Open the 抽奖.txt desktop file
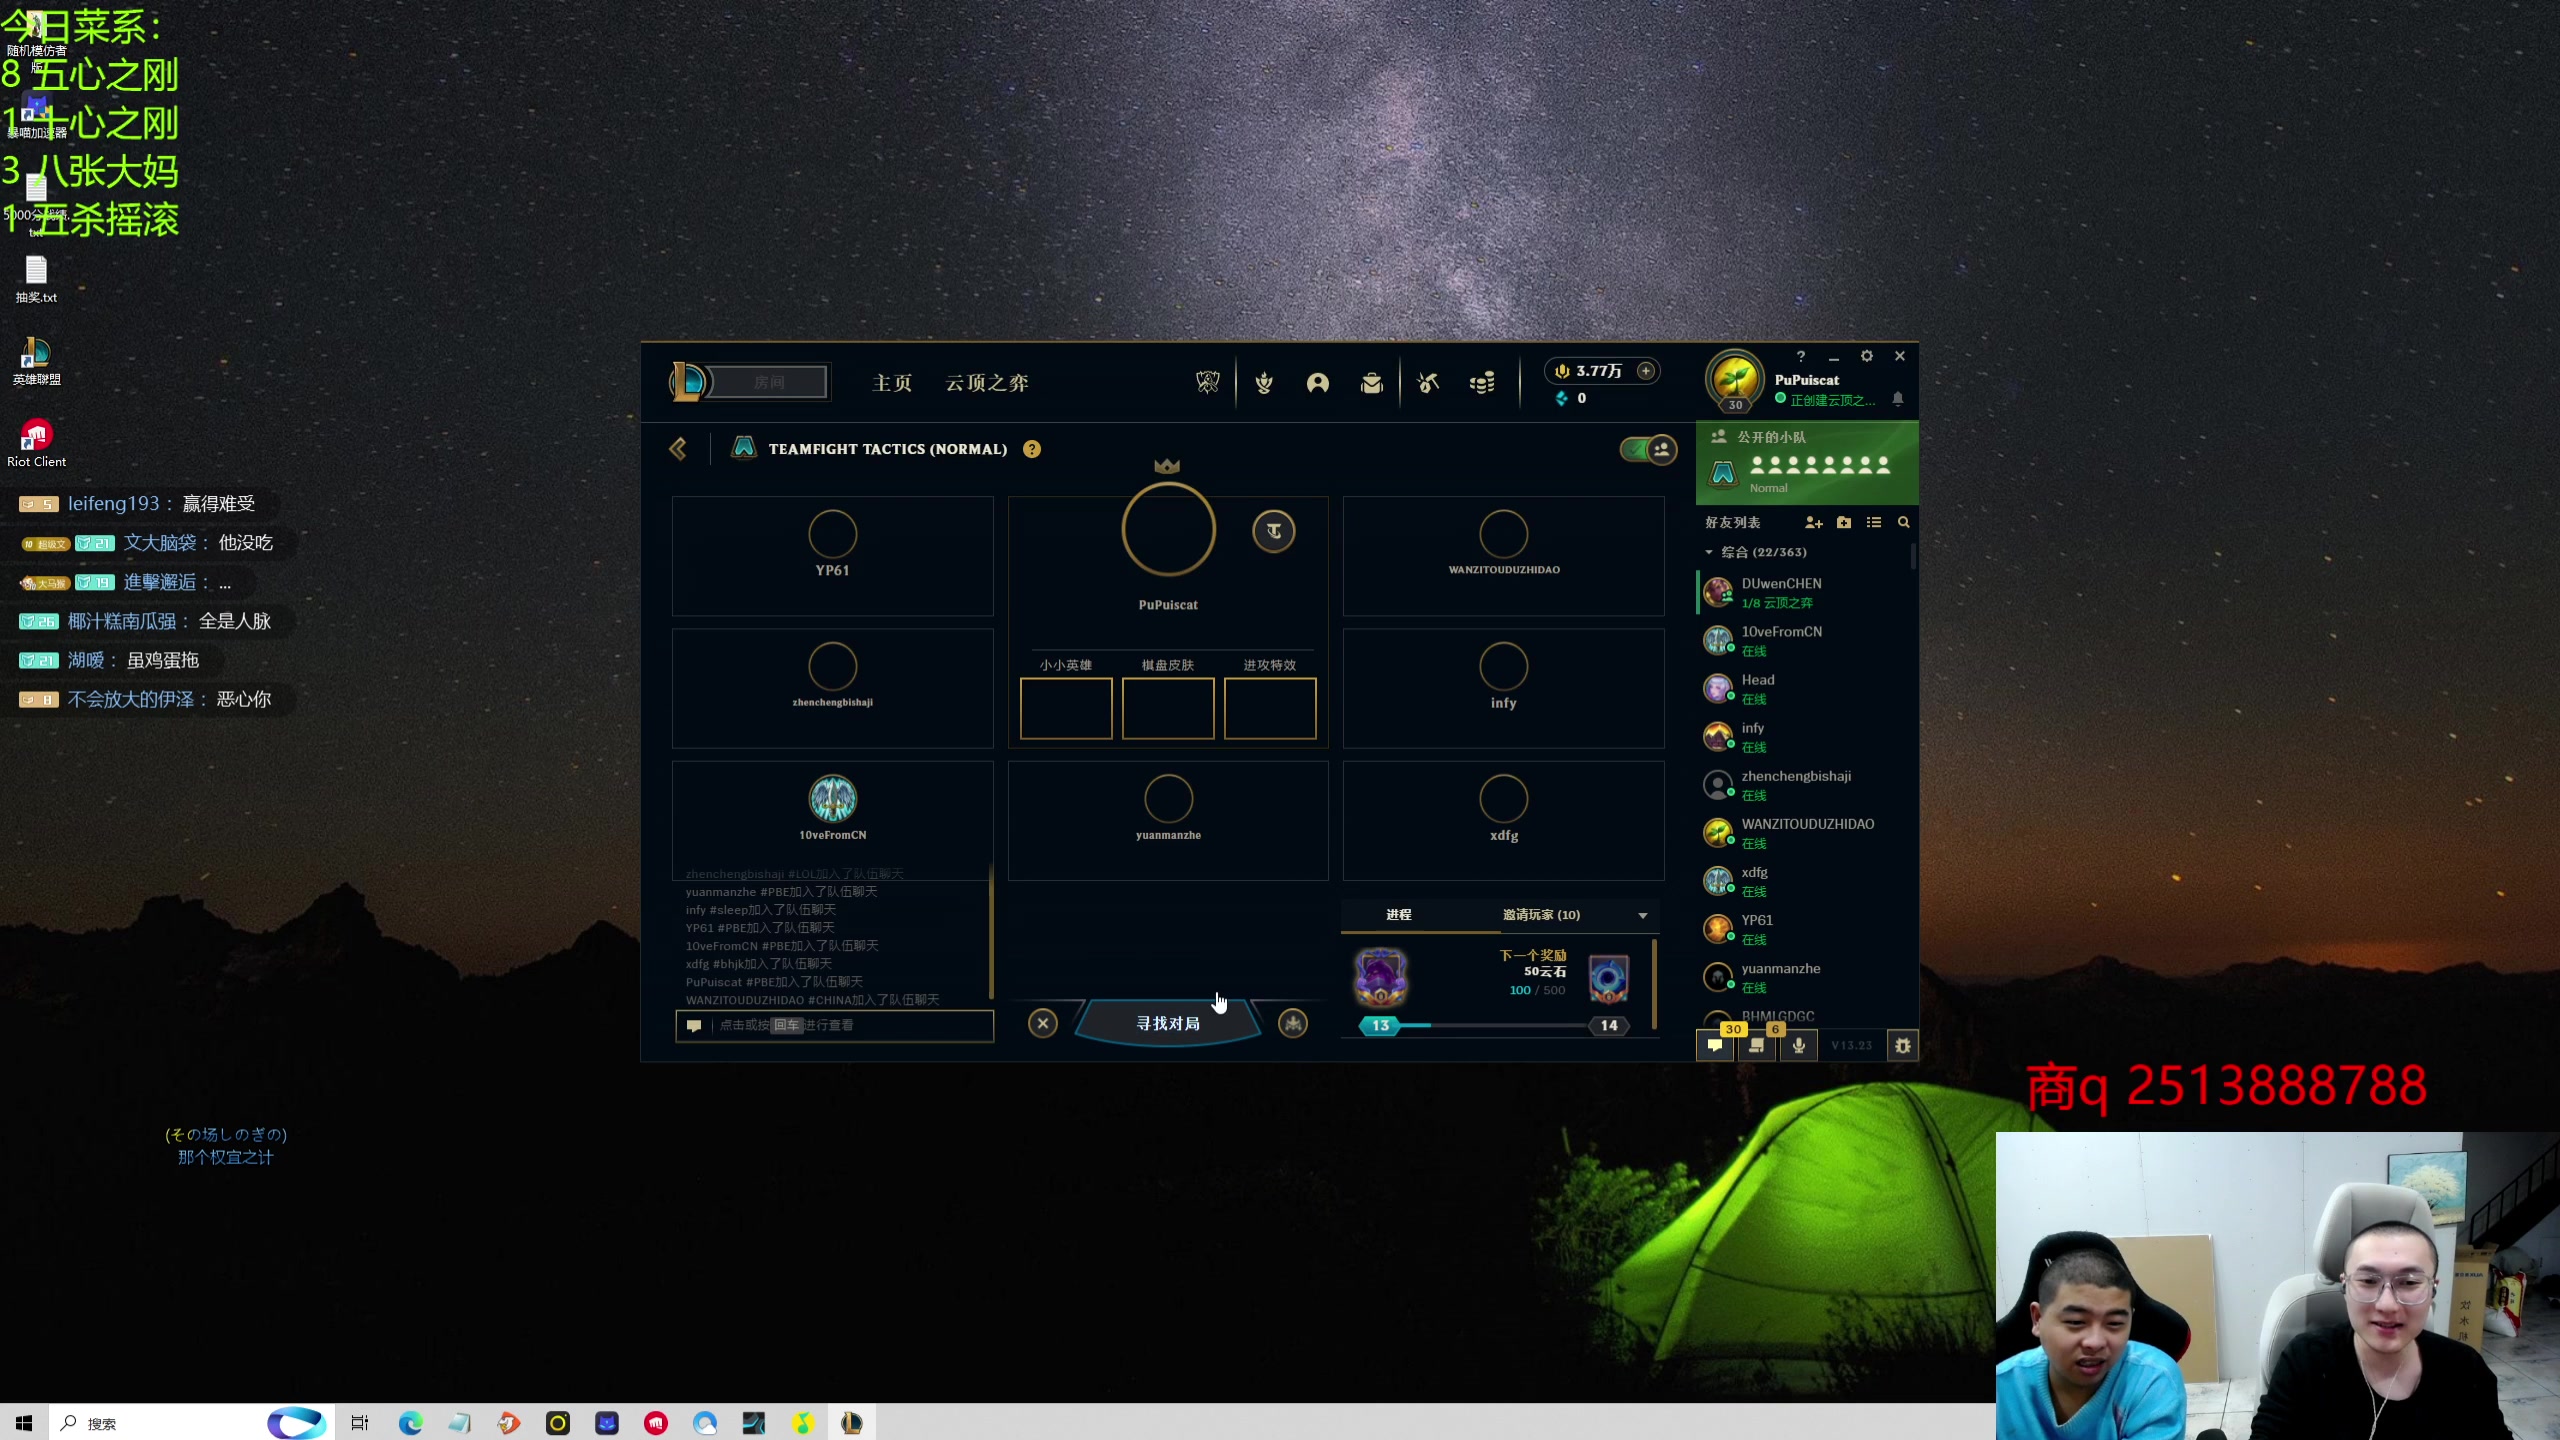Viewport: 2560px width, 1440px height. tap(36, 279)
